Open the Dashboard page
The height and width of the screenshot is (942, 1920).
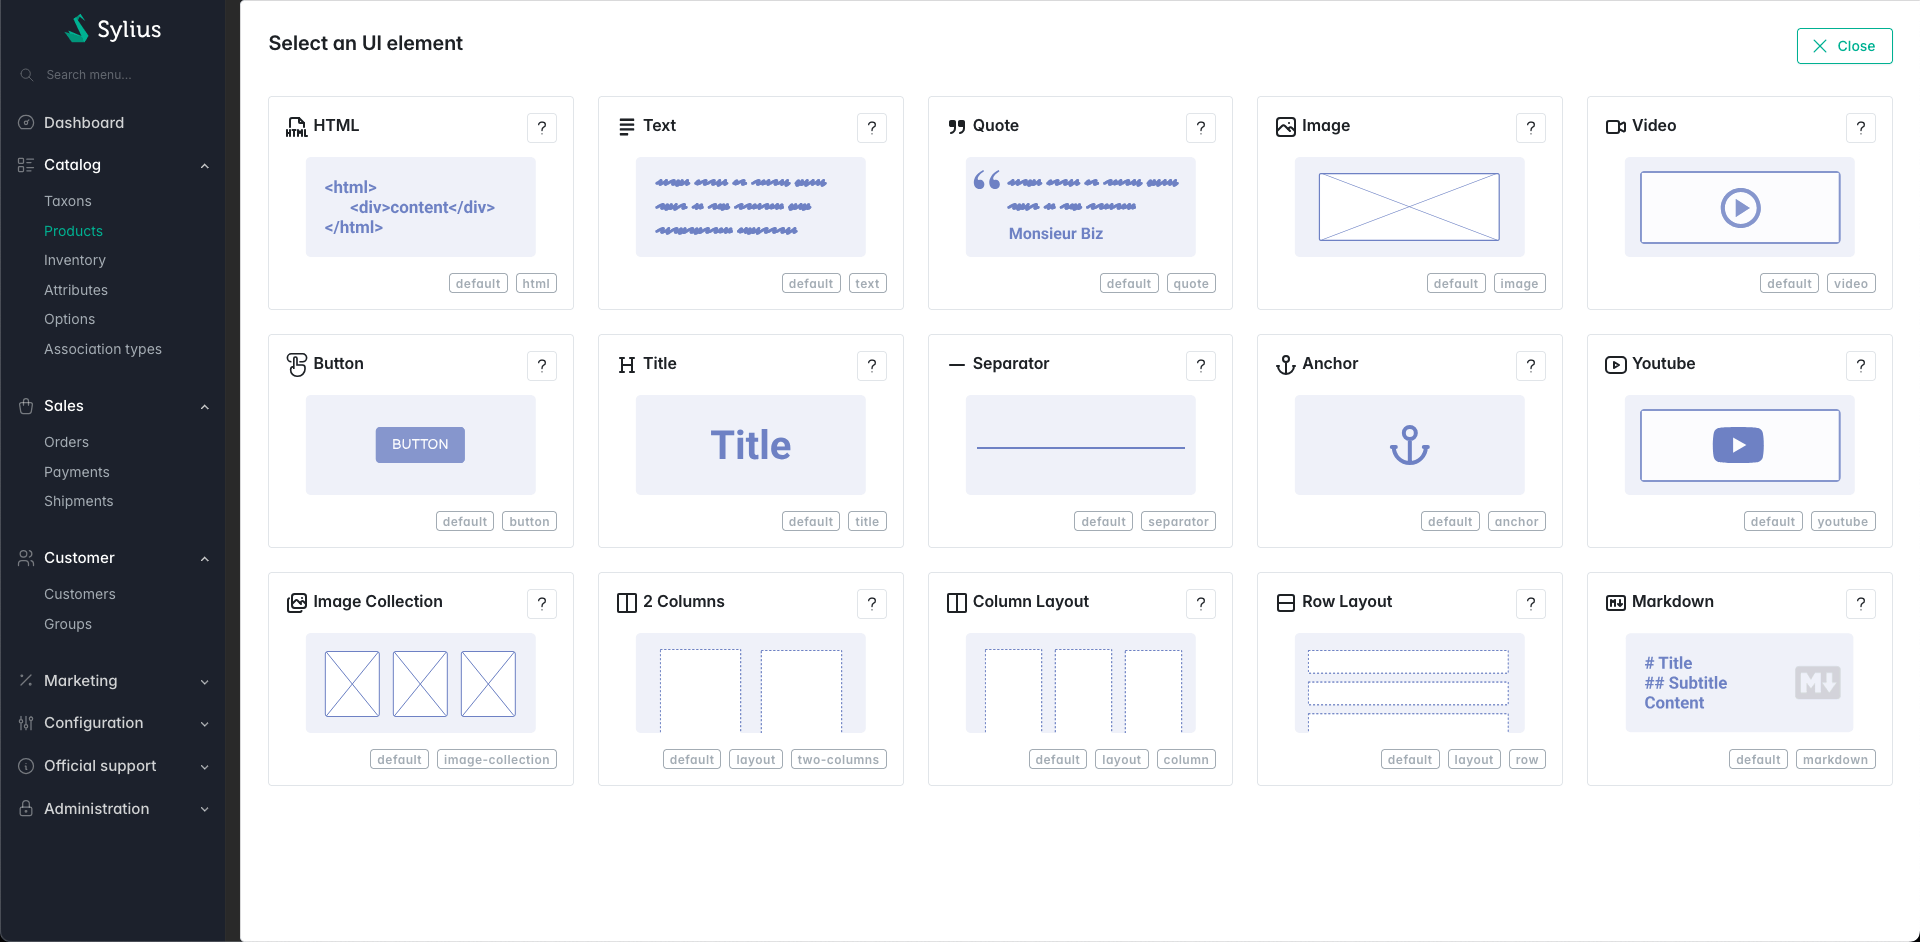(84, 123)
